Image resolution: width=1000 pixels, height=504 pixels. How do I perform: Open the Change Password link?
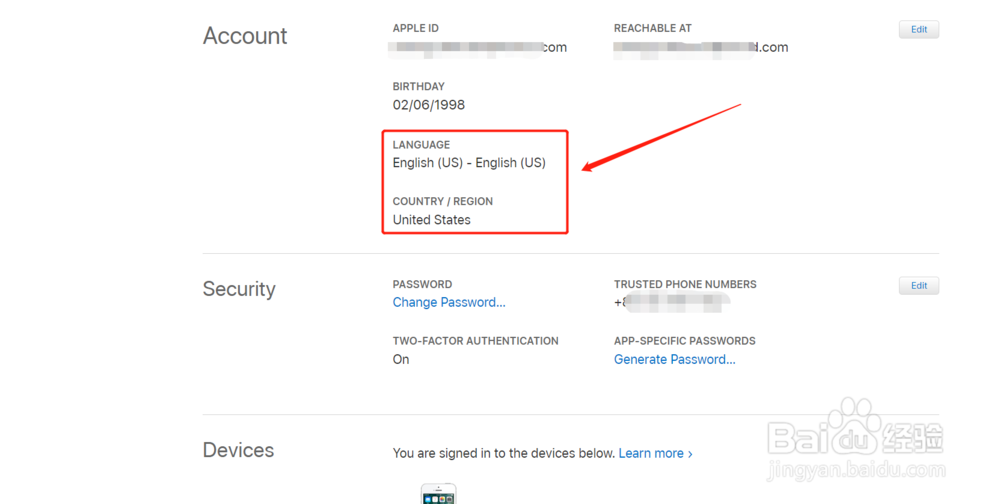(449, 303)
